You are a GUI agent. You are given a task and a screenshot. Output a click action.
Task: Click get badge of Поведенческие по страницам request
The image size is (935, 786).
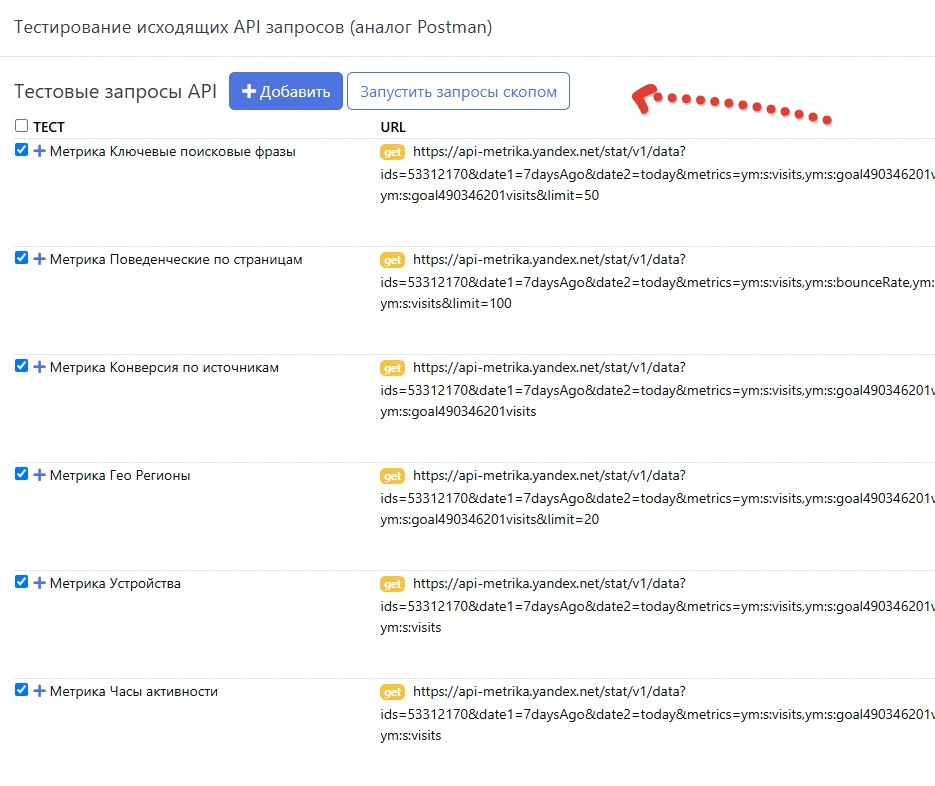point(392,260)
